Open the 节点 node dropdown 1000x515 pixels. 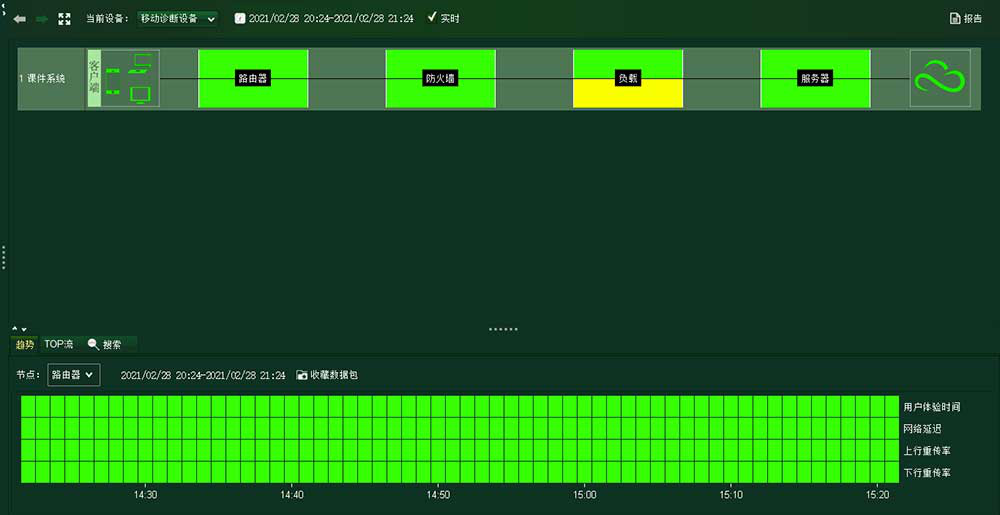tap(73, 375)
